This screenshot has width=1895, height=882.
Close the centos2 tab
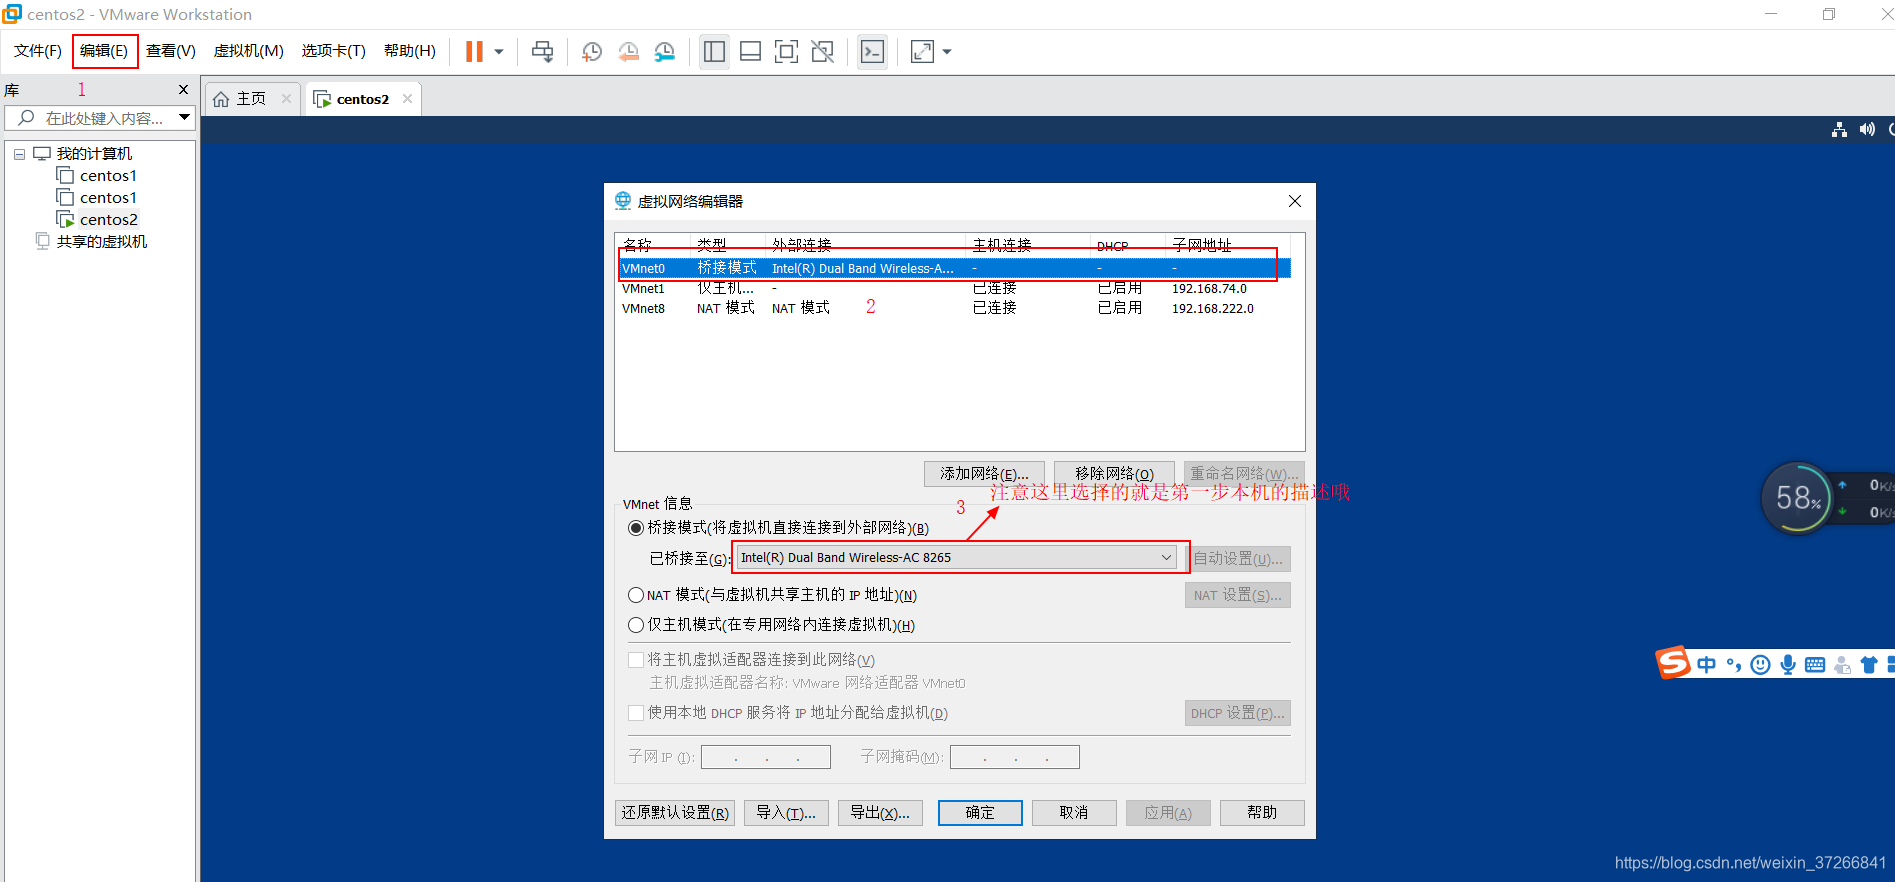pos(407,99)
